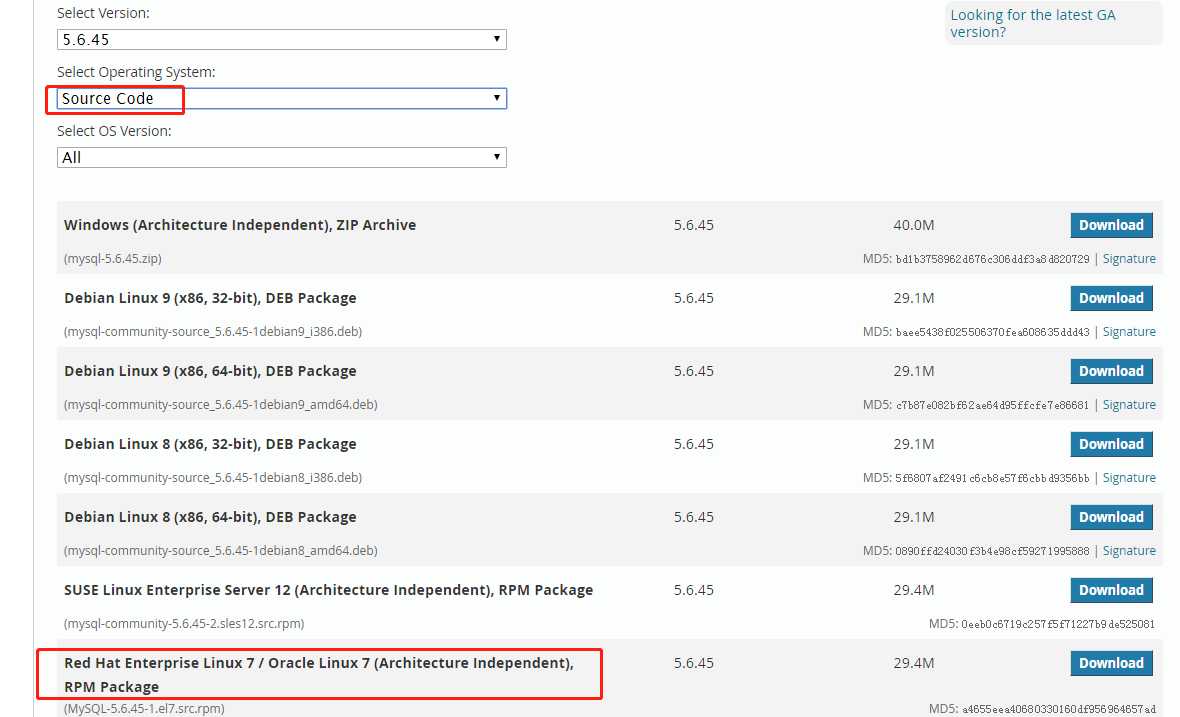The height and width of the screenshot is (717, 1180).
Task: Open the Select OS Version dropdown showing All
Action: 281,157
